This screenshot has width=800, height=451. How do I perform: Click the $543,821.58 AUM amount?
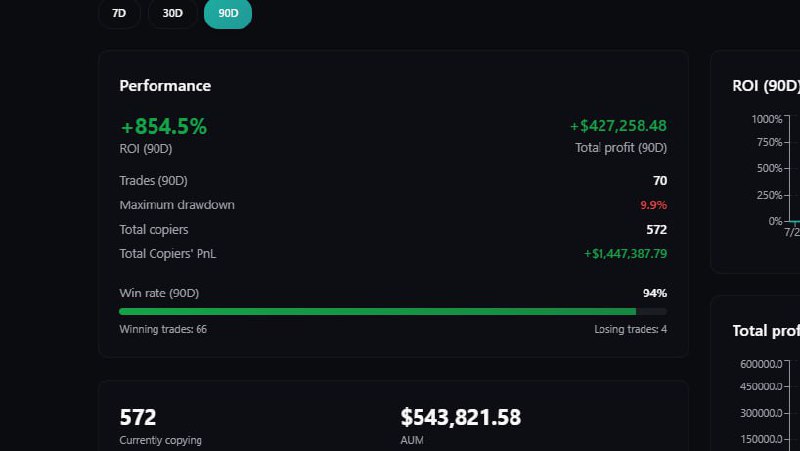point(461,417)
